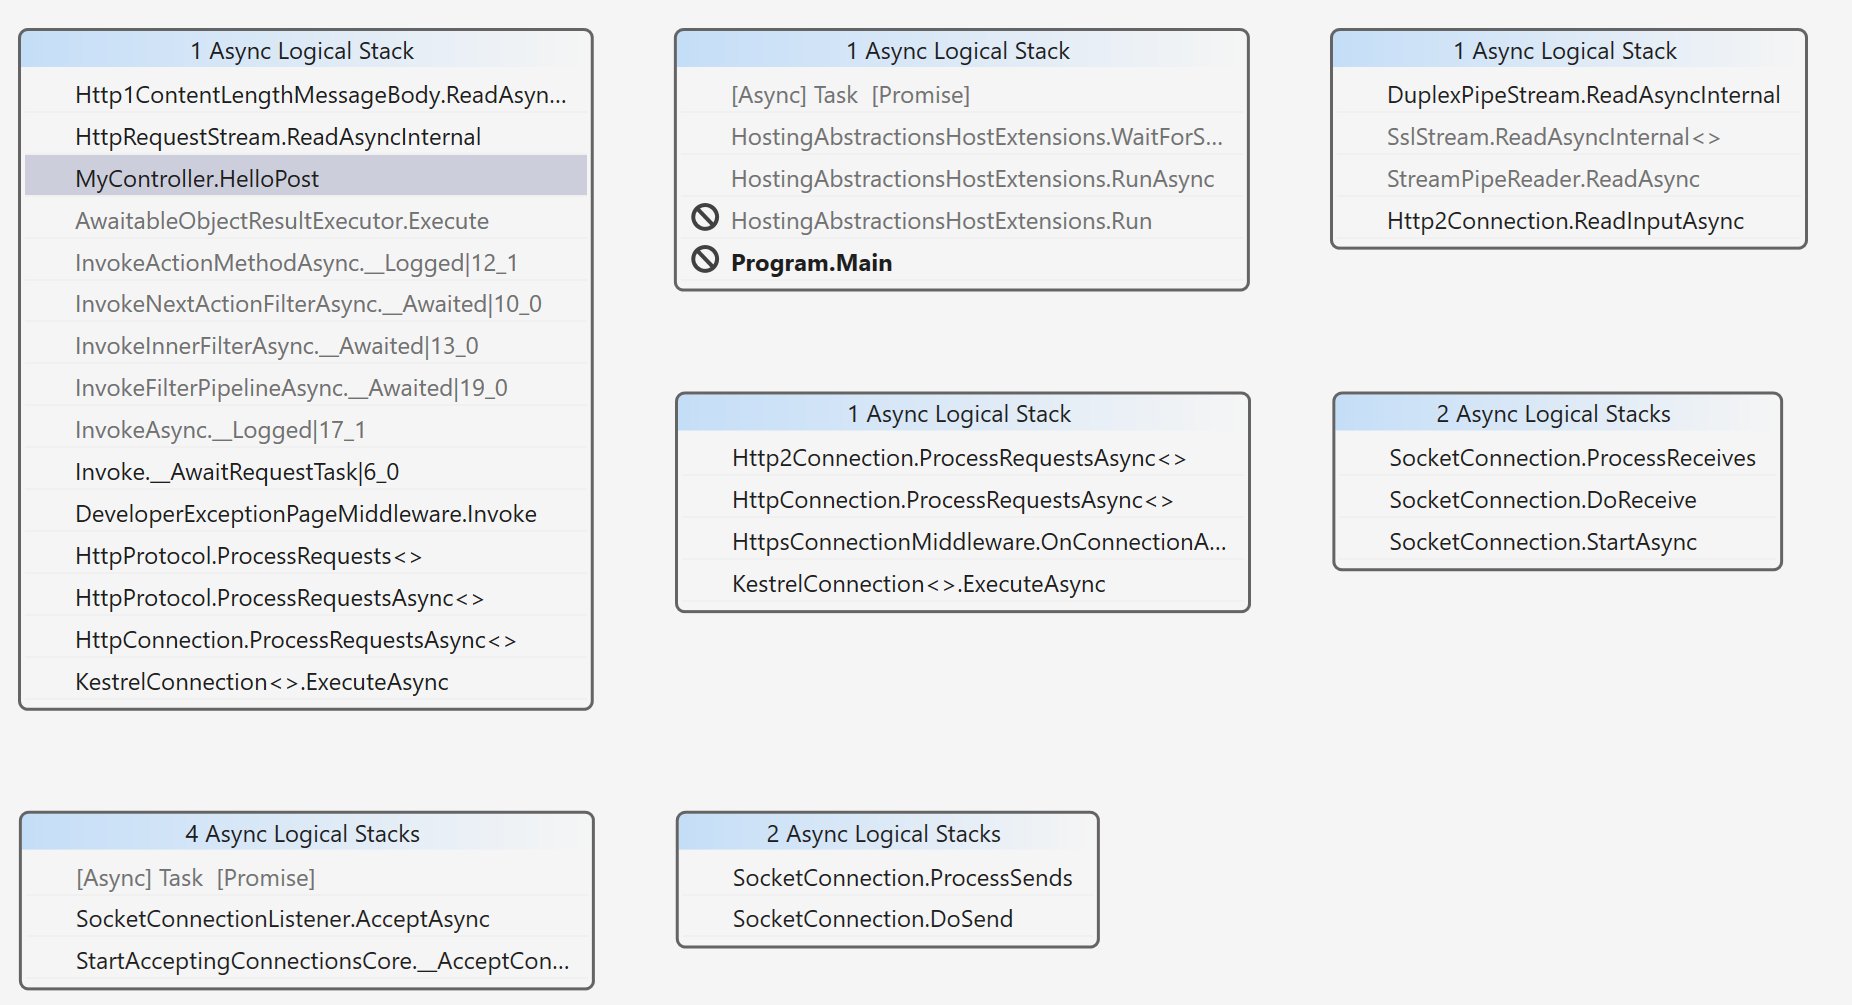
Task: Select the MyController.HelloPost frame
Action: click(306, 178)
